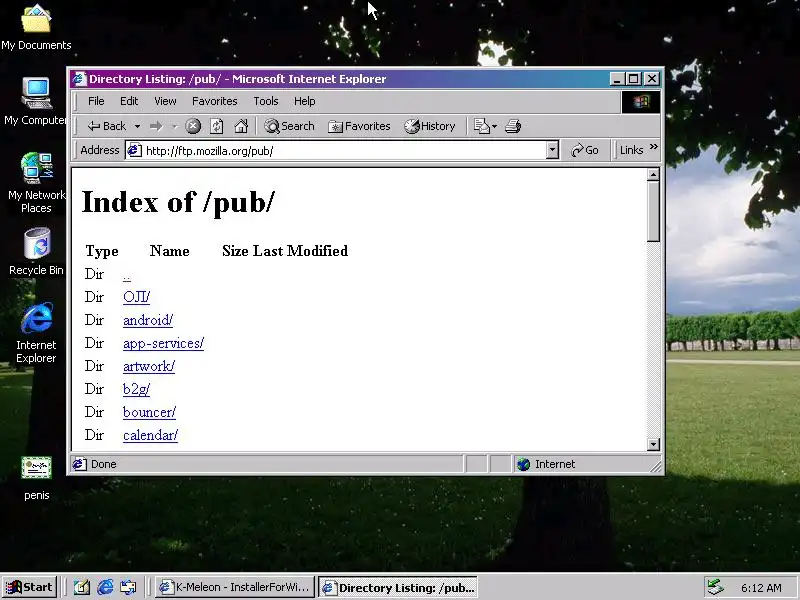Expand the Links toolbar chevron

[654, 147]
